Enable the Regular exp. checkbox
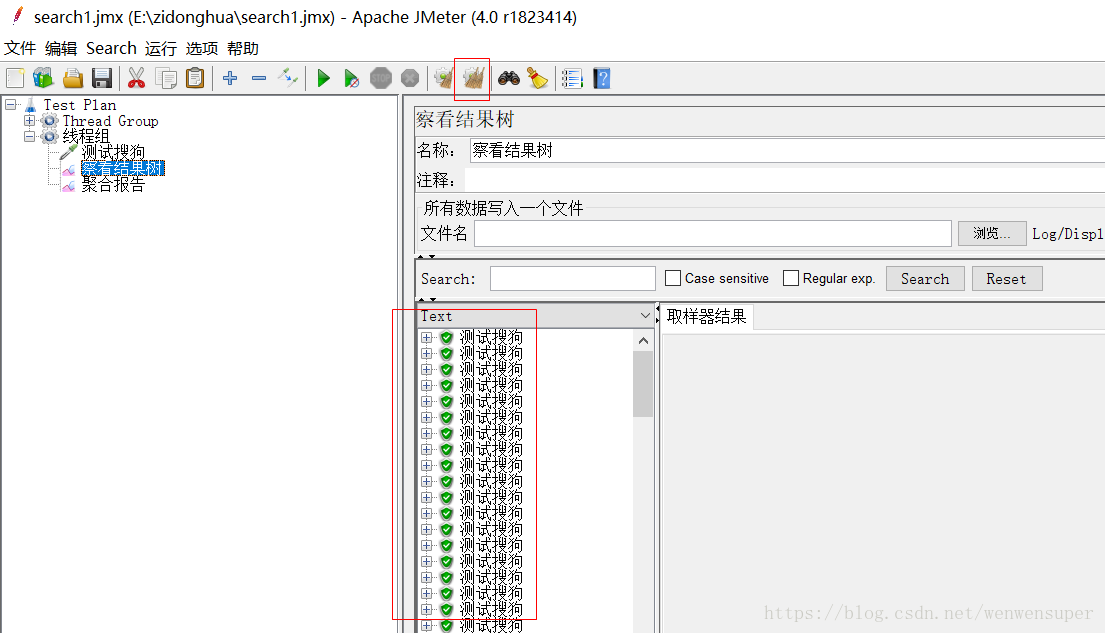 click(x=791, y=278)
